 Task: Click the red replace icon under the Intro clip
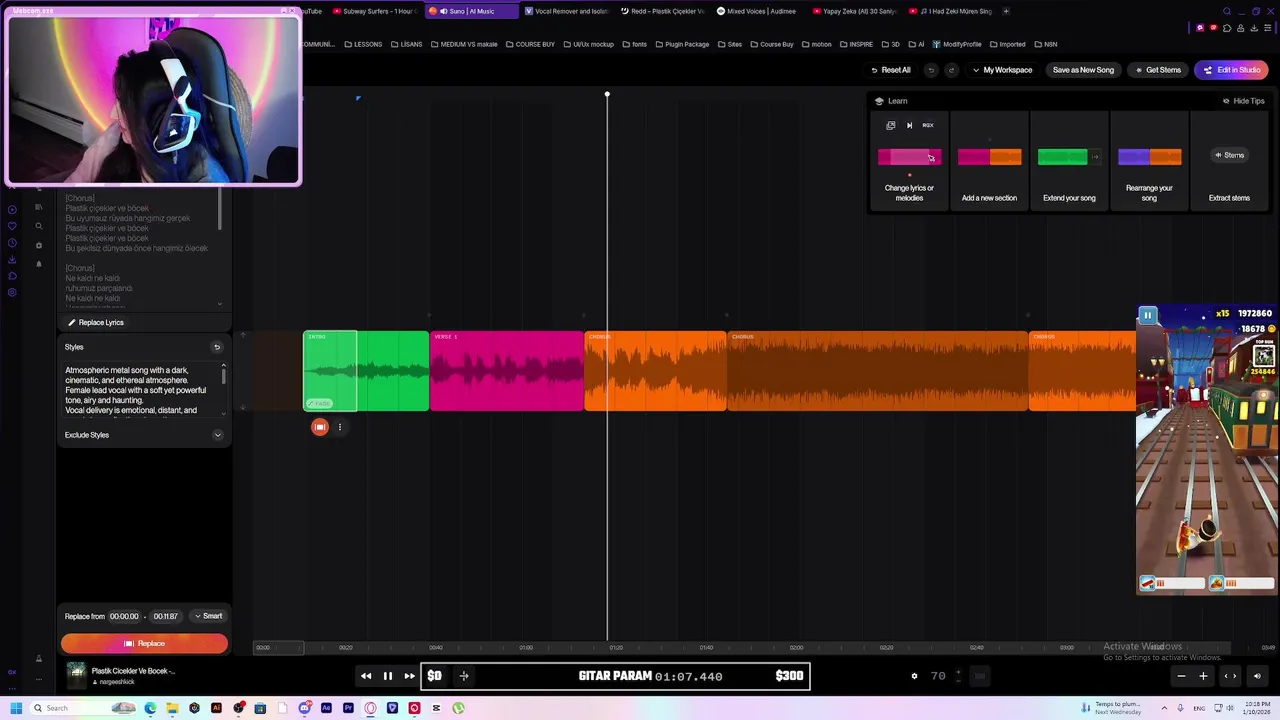pos(319,427)
